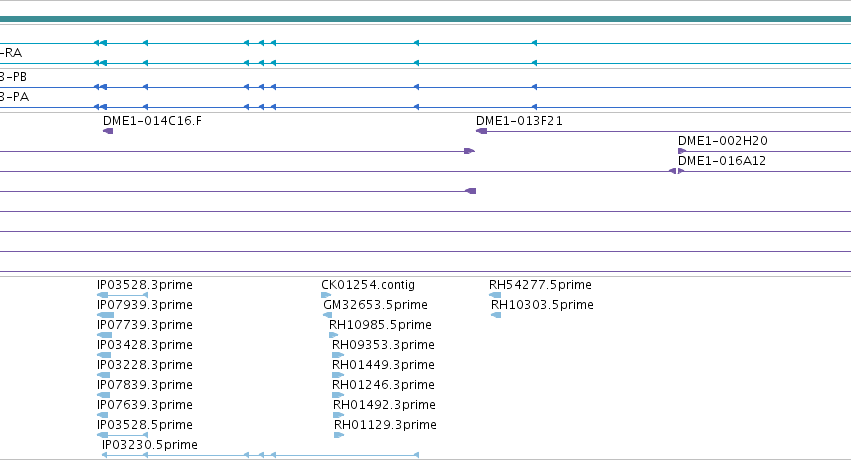Select the IP03528.3prime EST label
851x460 pixels.
click(145, 285)
